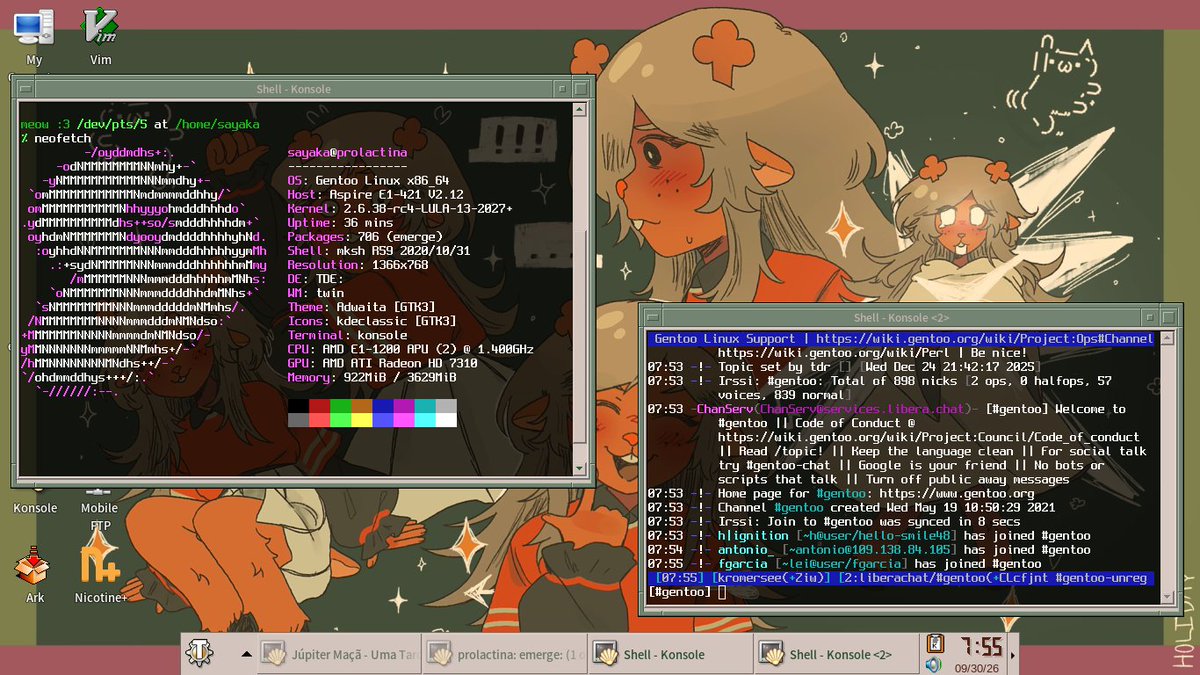Click scrollbar down arrow in Shell - Konsole
The image size is (1200, 675).
581,467
